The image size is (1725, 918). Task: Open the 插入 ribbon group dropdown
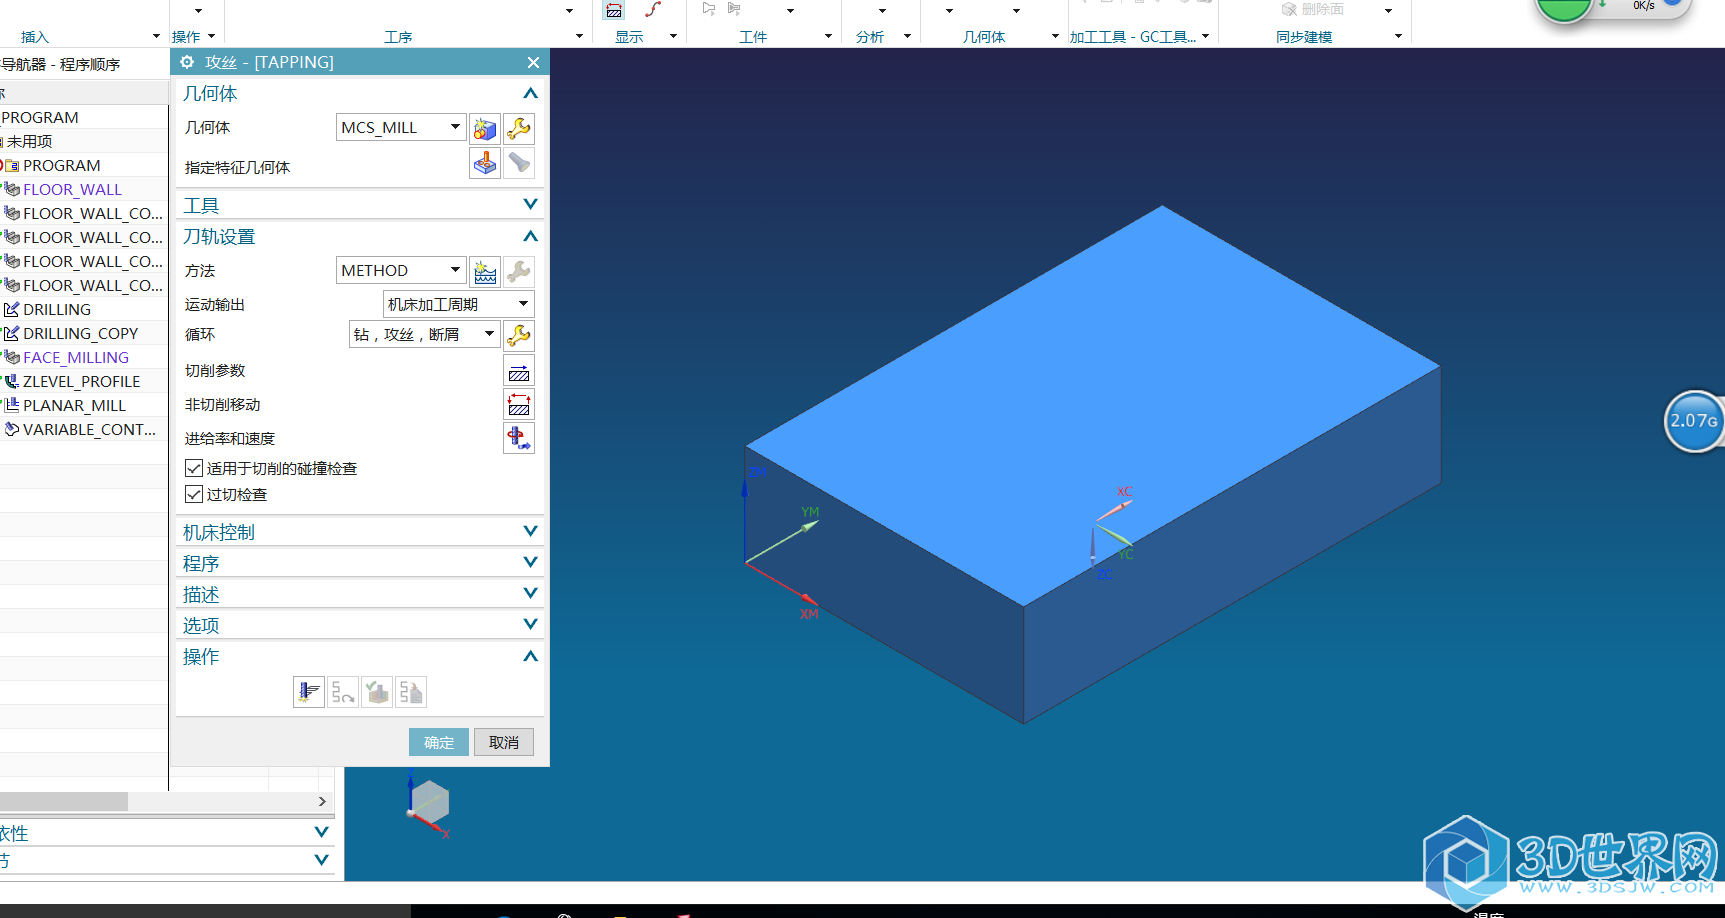click(156, 37)
